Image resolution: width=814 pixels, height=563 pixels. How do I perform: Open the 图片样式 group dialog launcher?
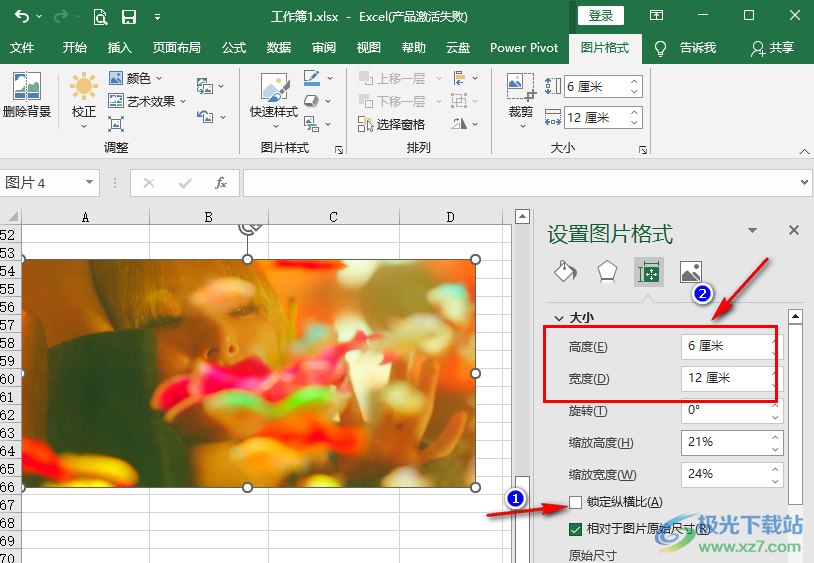coord(339,150)
